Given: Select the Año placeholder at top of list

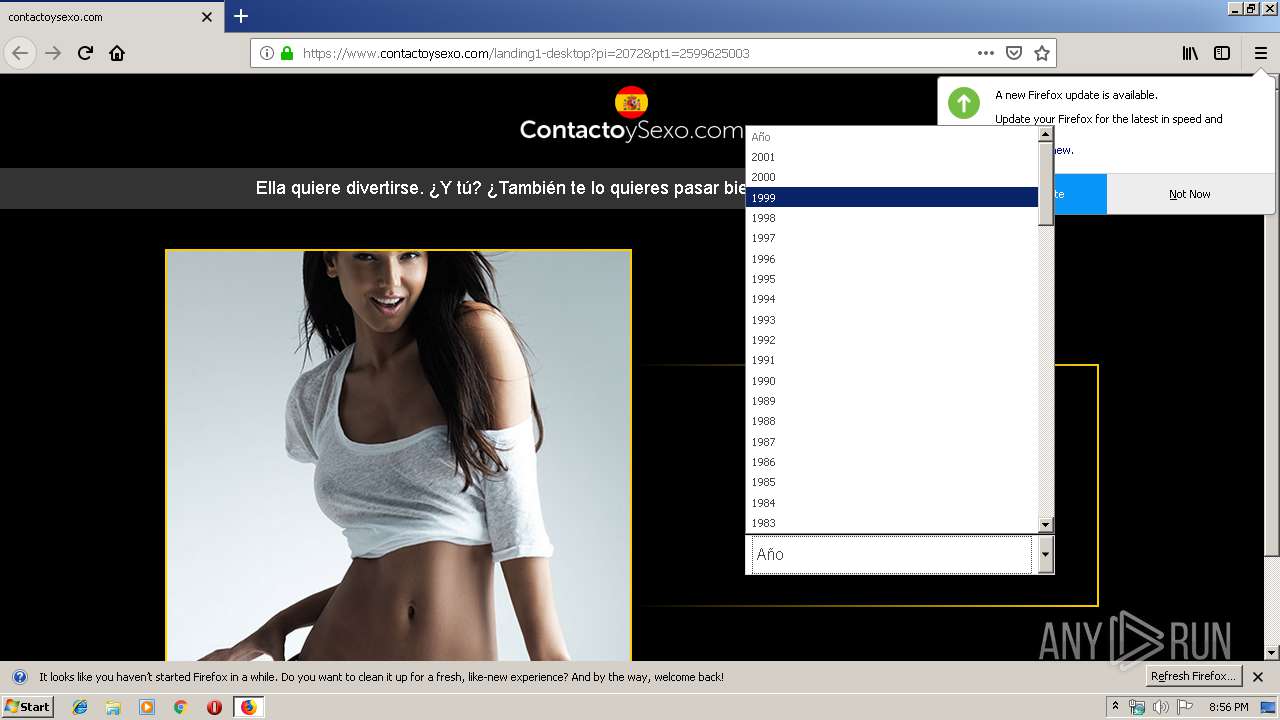Looking at the screenshot, I should (x=892, y=137).
